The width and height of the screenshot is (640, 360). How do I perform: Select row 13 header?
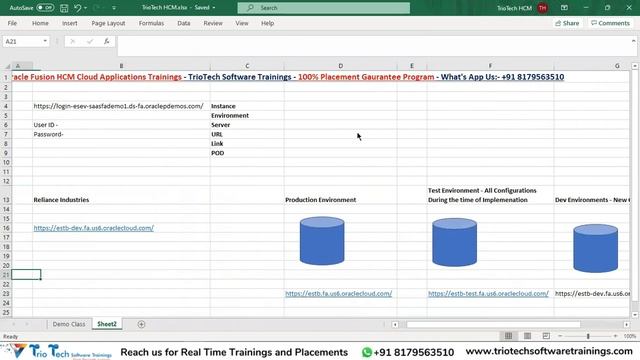coord(6,195)
